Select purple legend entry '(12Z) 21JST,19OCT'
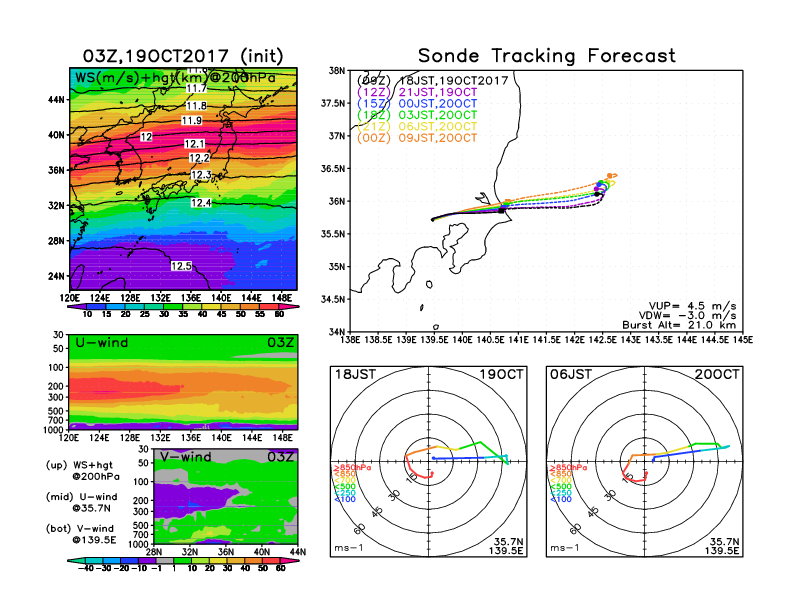 417,92
